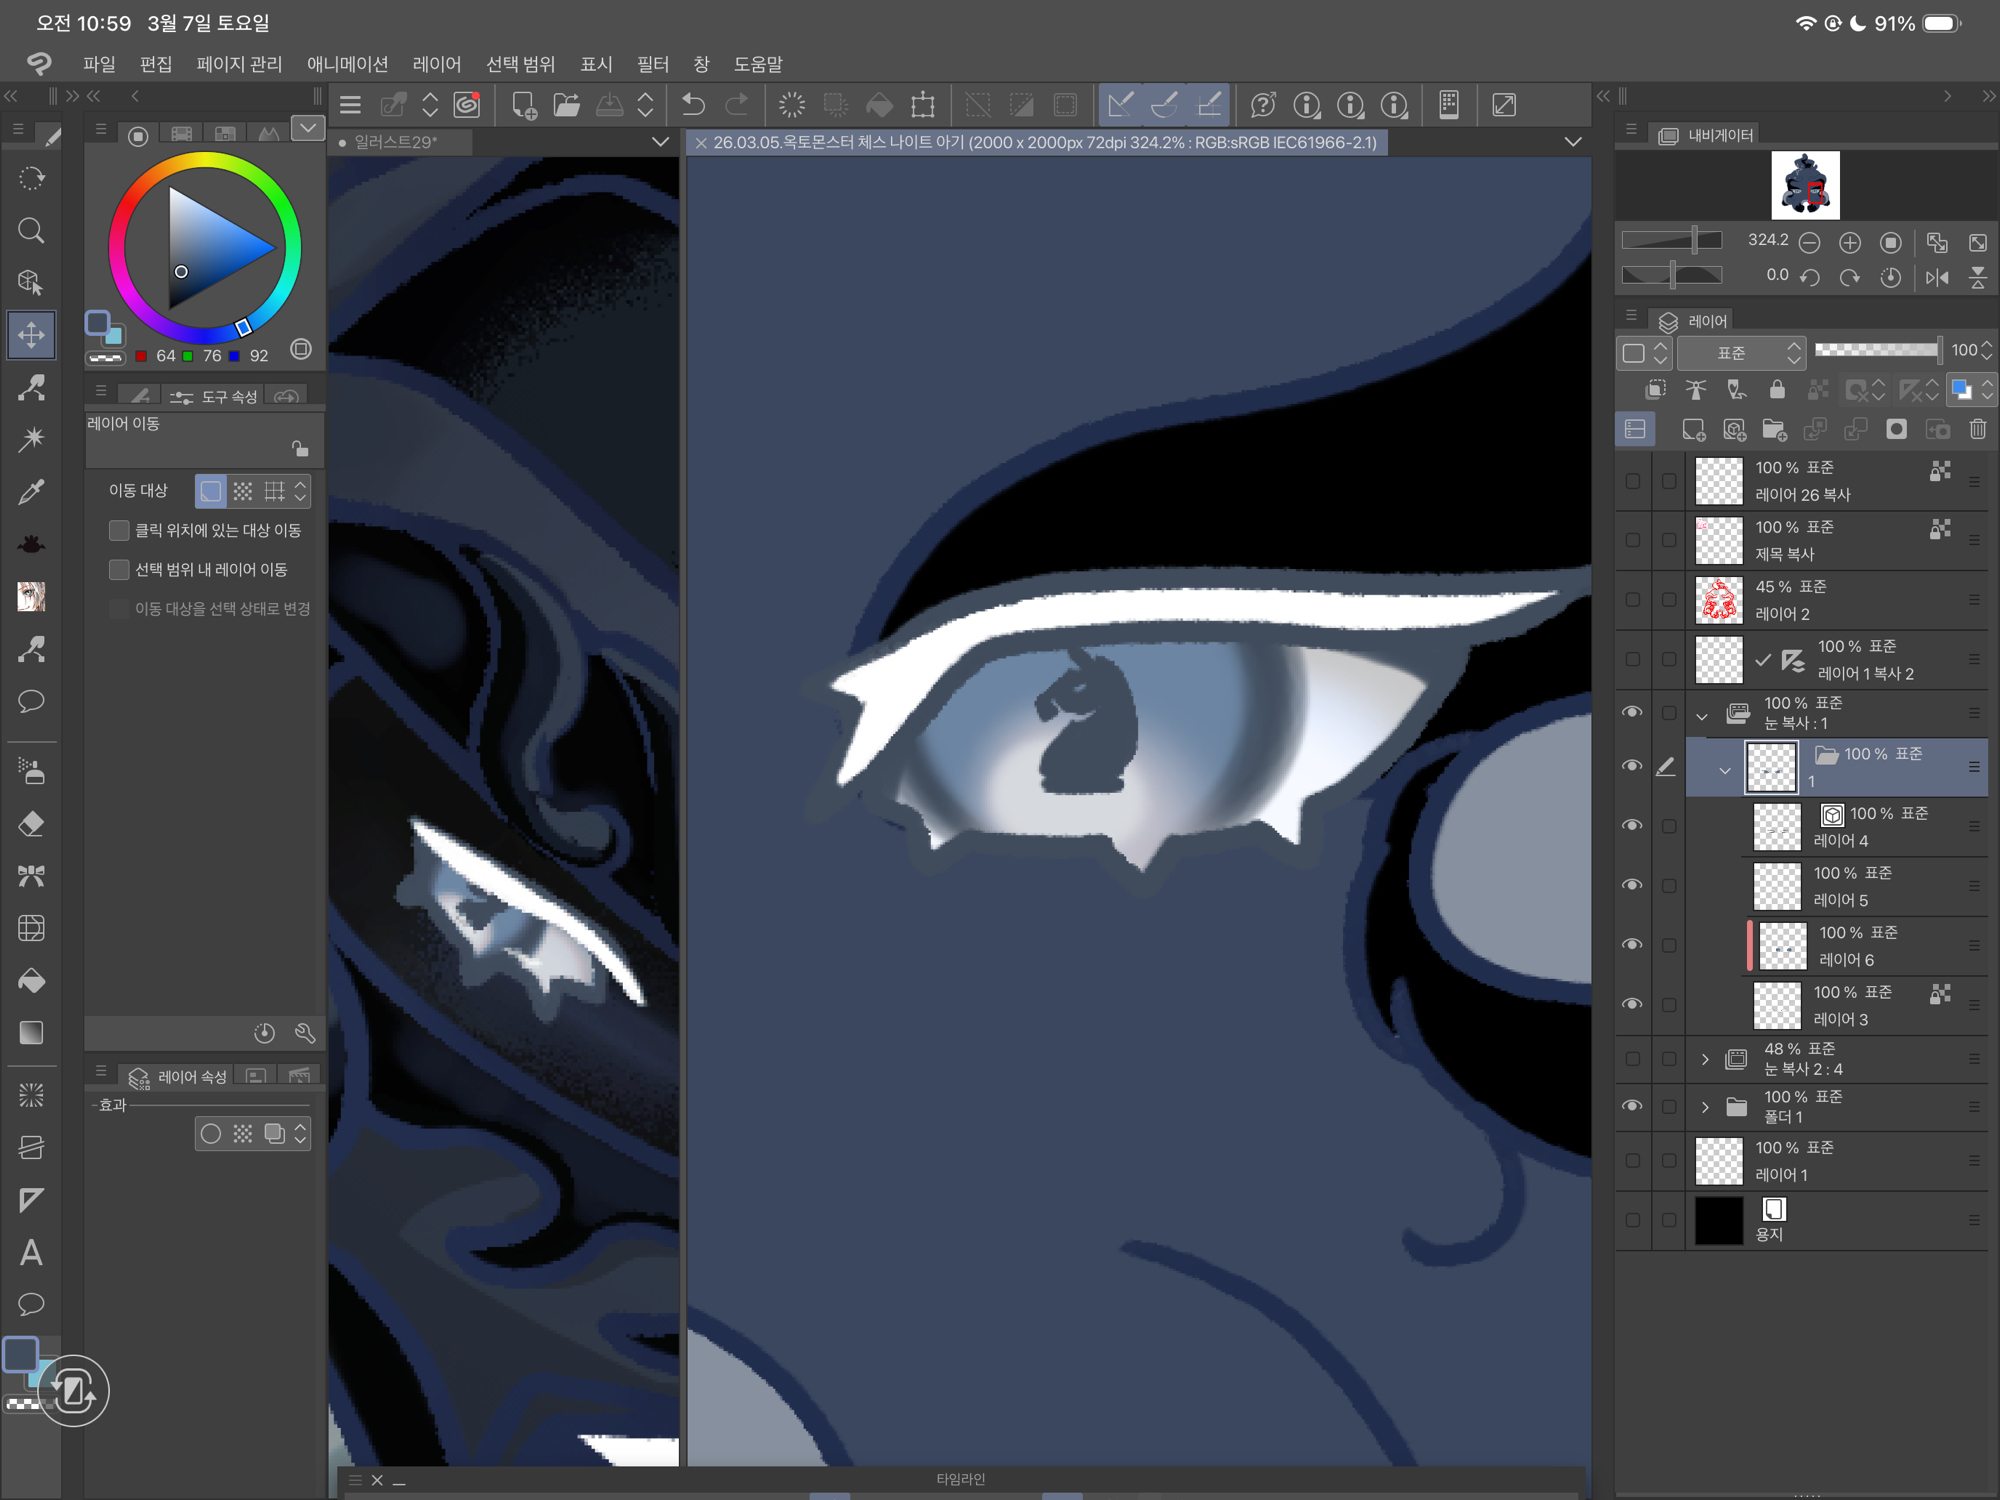This screenshot has width=2000, height=1500.
Task: Click the Navigator canvas thumbnail
Action: 1805,185
